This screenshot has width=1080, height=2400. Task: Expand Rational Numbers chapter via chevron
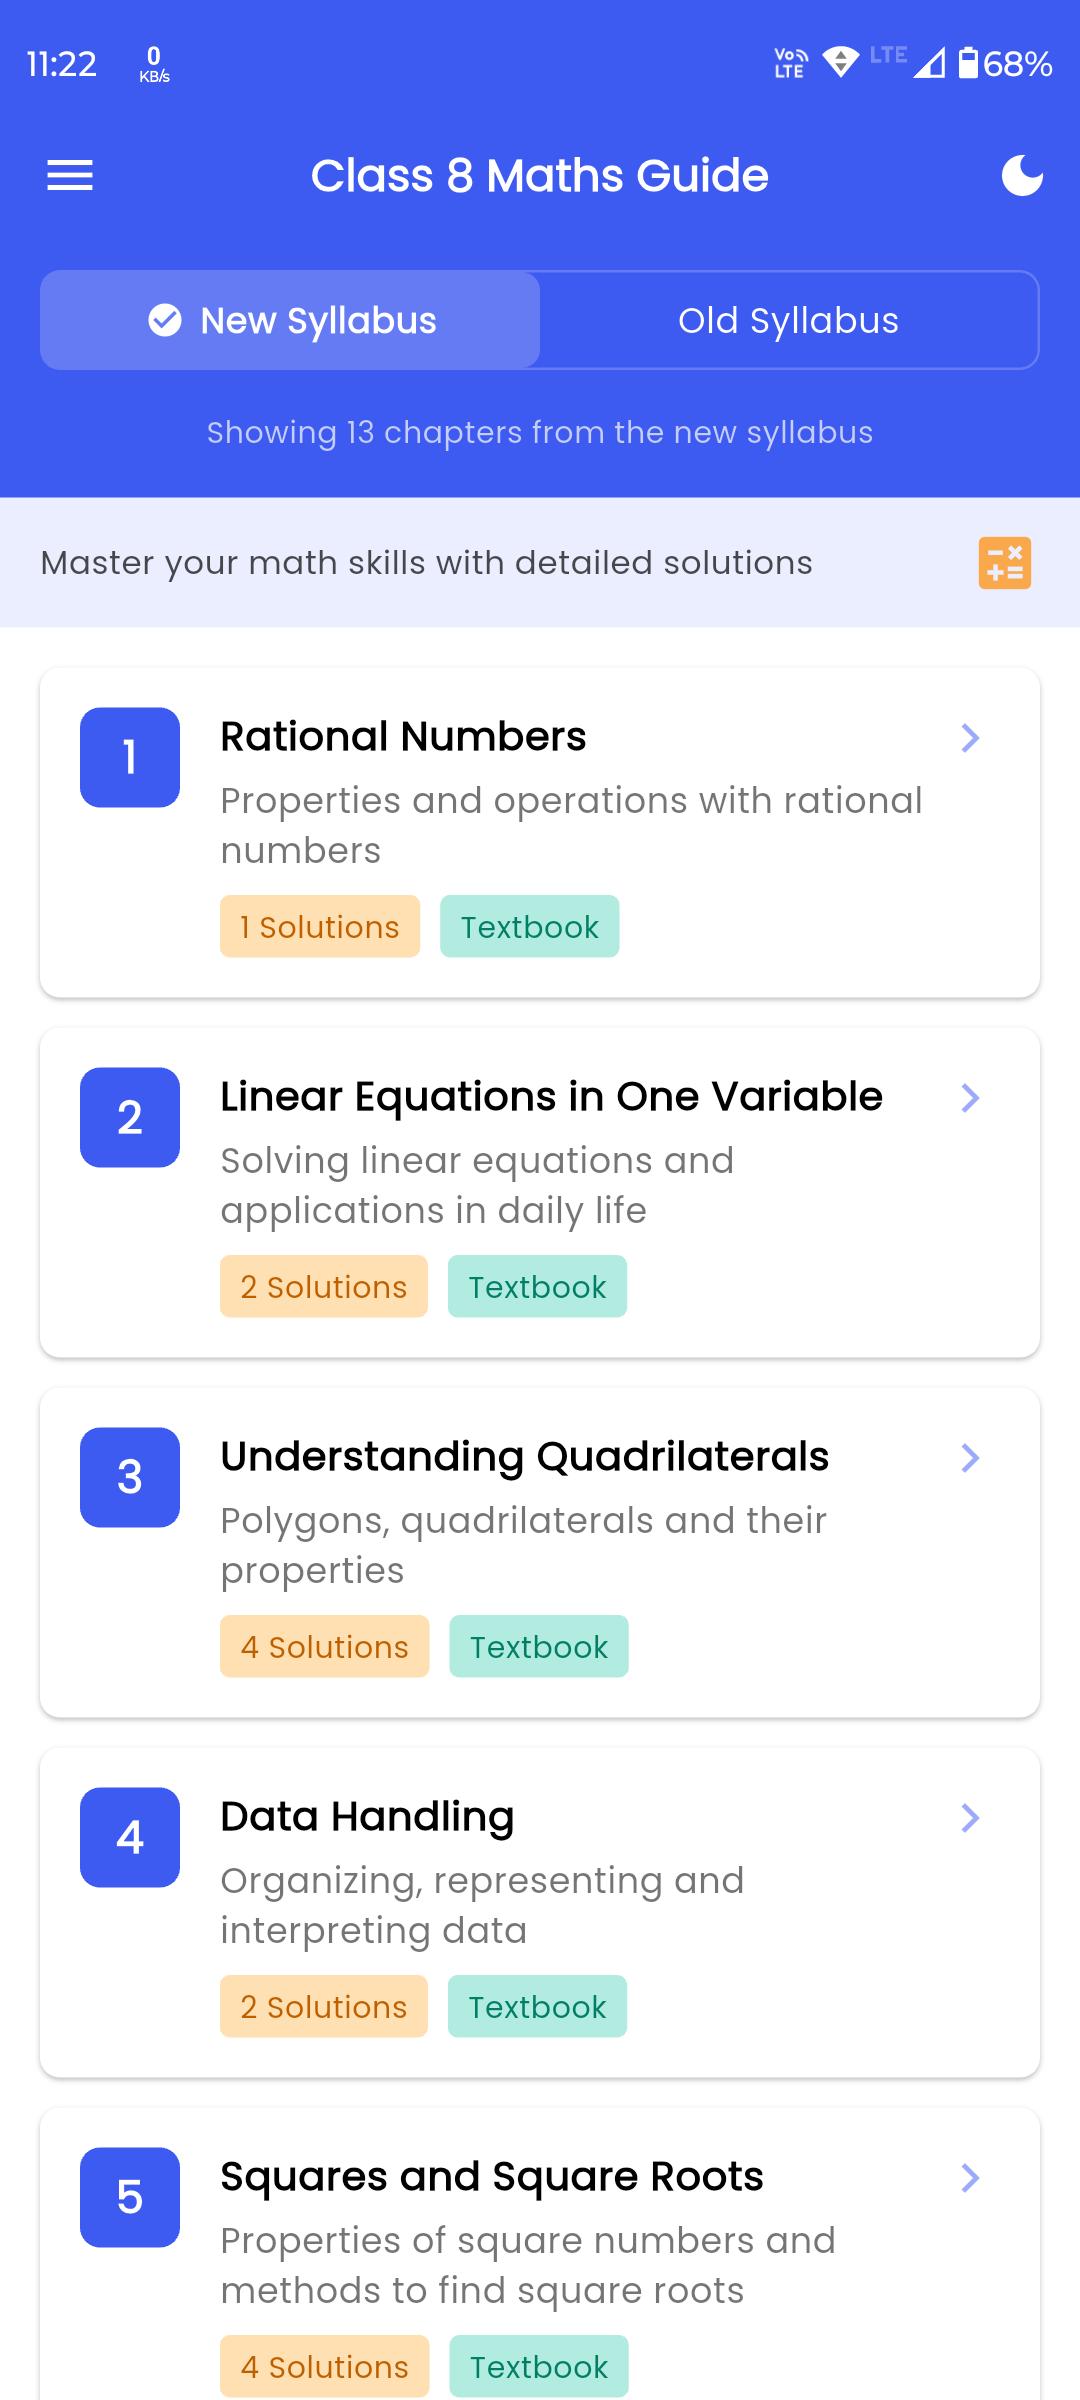(969, 738)
